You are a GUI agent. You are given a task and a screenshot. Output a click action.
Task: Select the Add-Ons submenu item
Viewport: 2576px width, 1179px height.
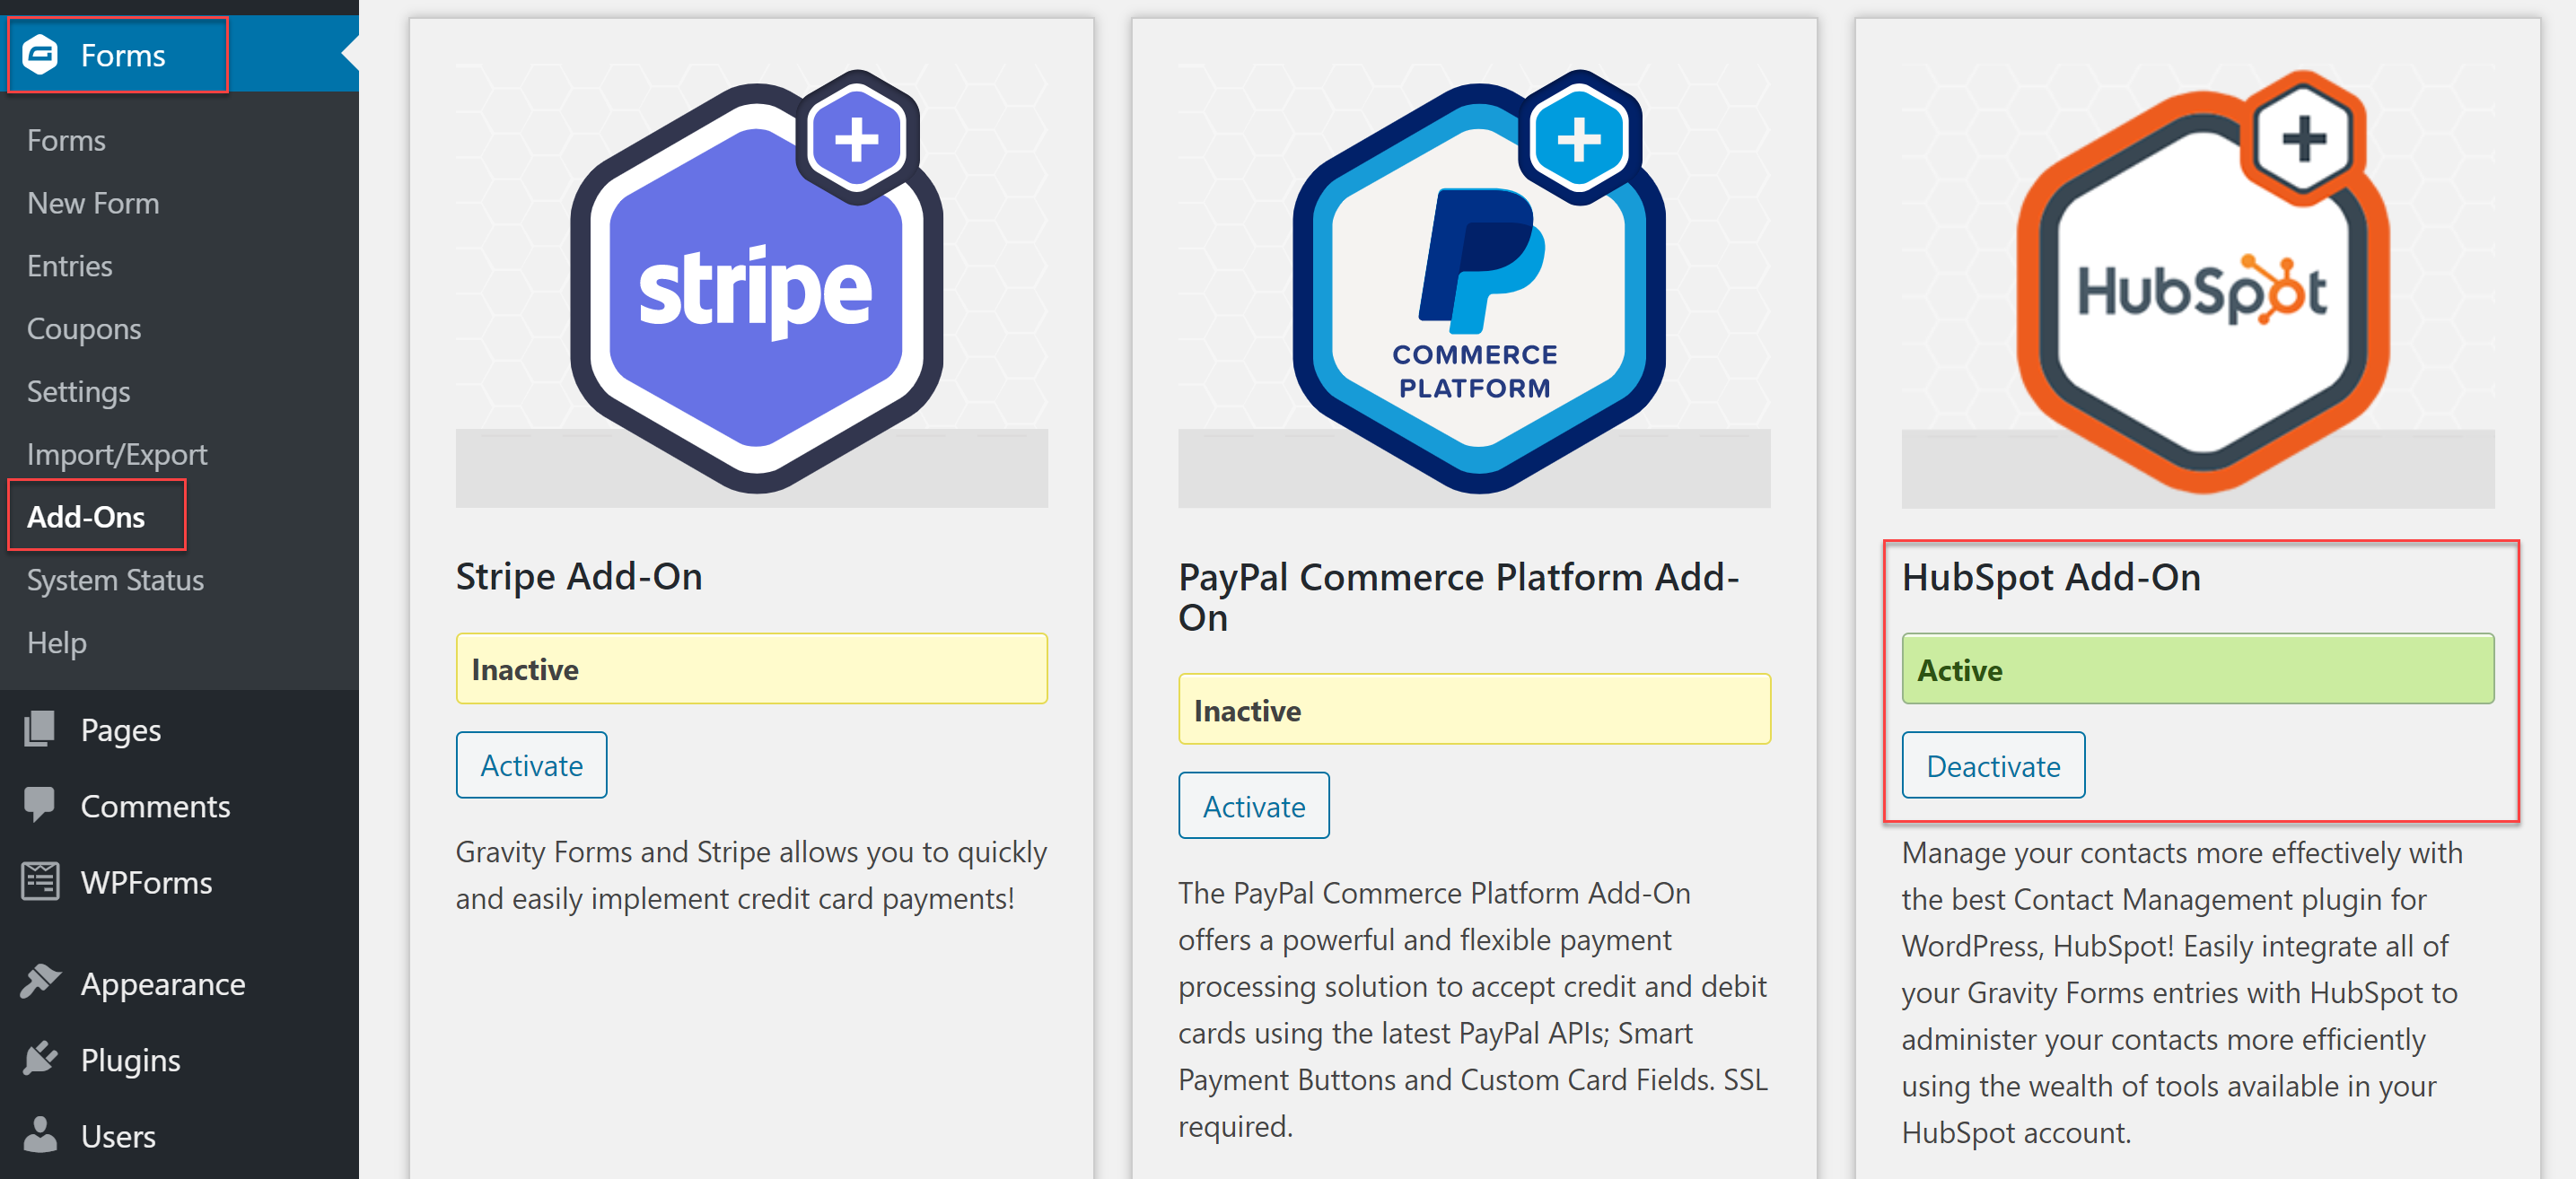tap(86, 517)
